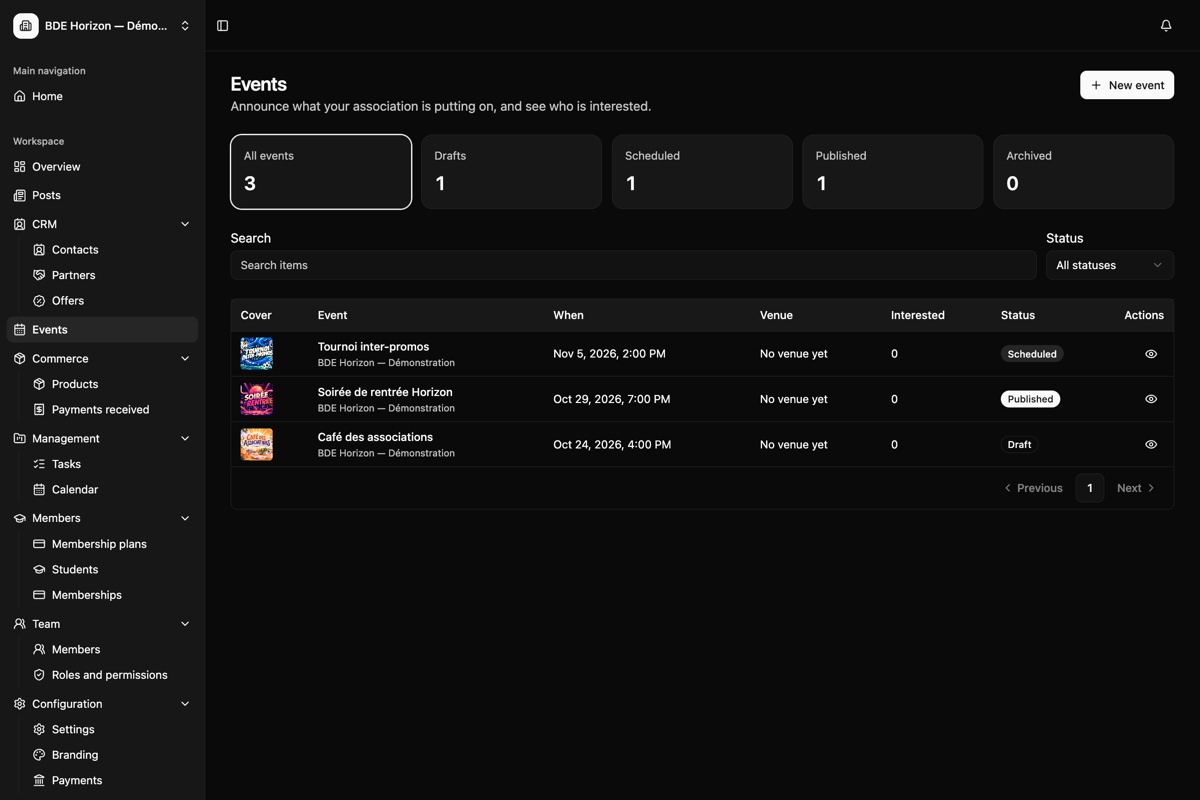This screenshot has height=800, width=1200.
Task: Select the Archived filter card
Action: click(1083, 172)
